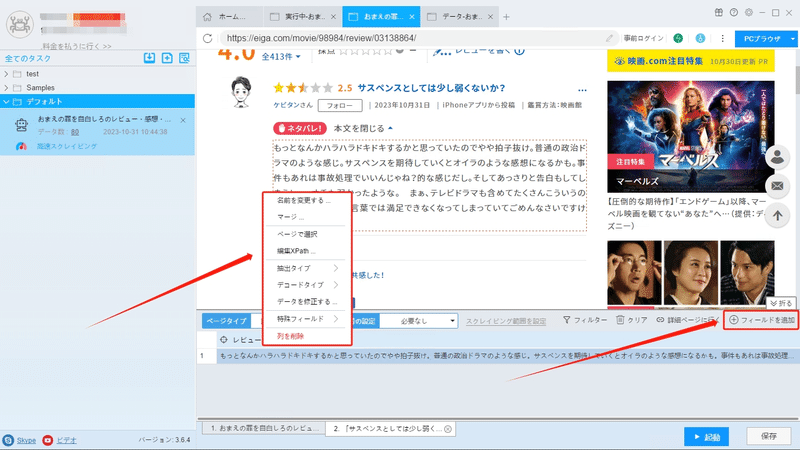The width and height of the screenshot is (800, 450).
Task: Open help via question mark icon
Action: click(x=734, y=13)
